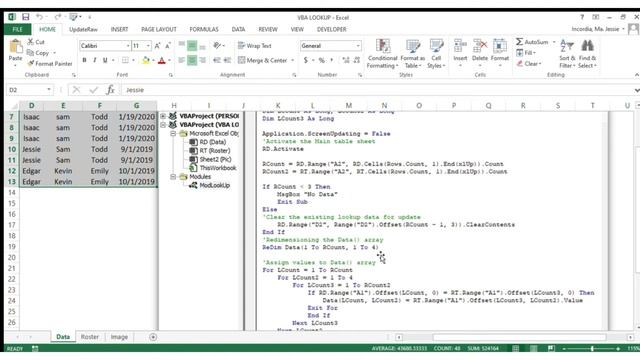
Task: Toggle Bold formatting
Action: click(84, 60)
